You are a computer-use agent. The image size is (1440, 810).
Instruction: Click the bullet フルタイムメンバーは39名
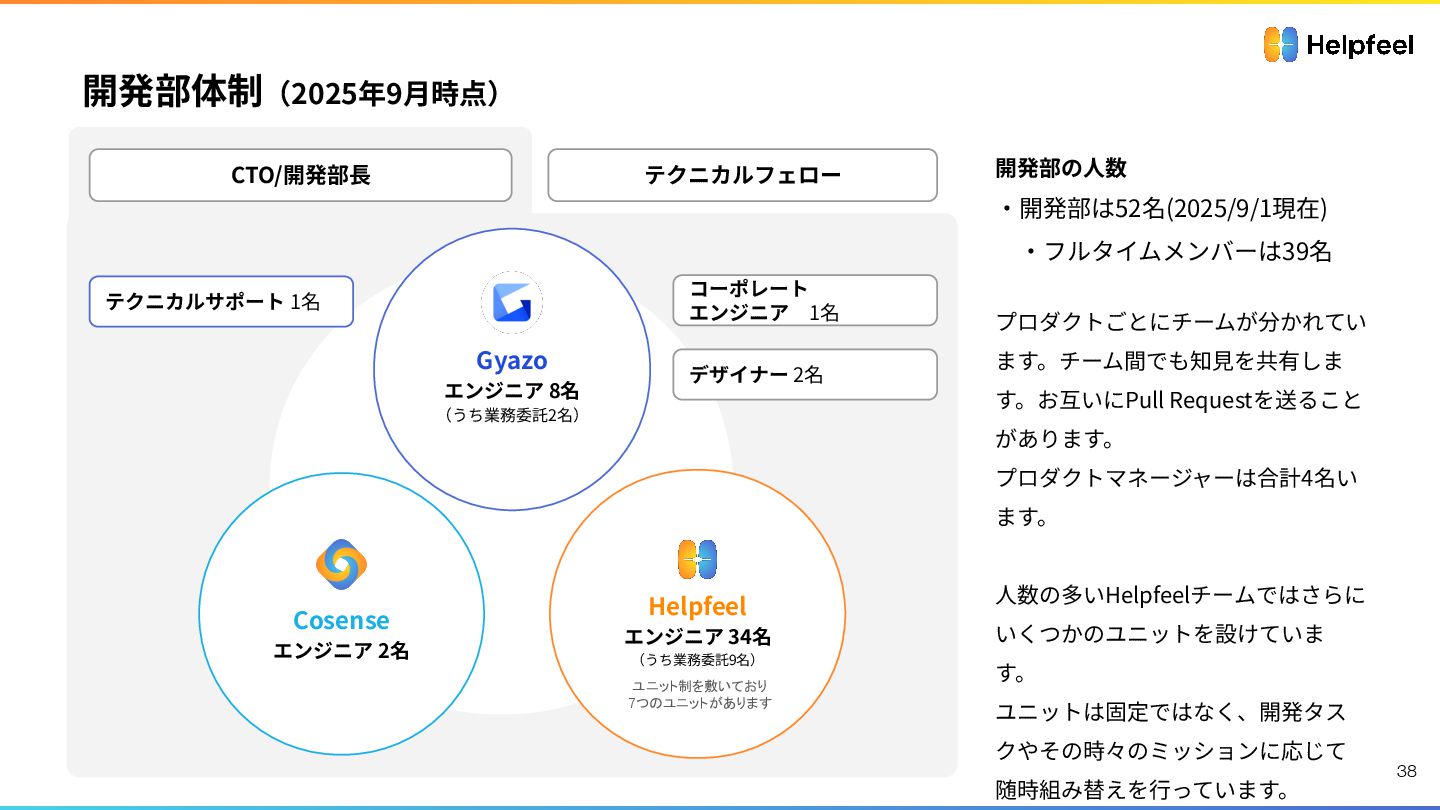click(x=1177, y=251)
